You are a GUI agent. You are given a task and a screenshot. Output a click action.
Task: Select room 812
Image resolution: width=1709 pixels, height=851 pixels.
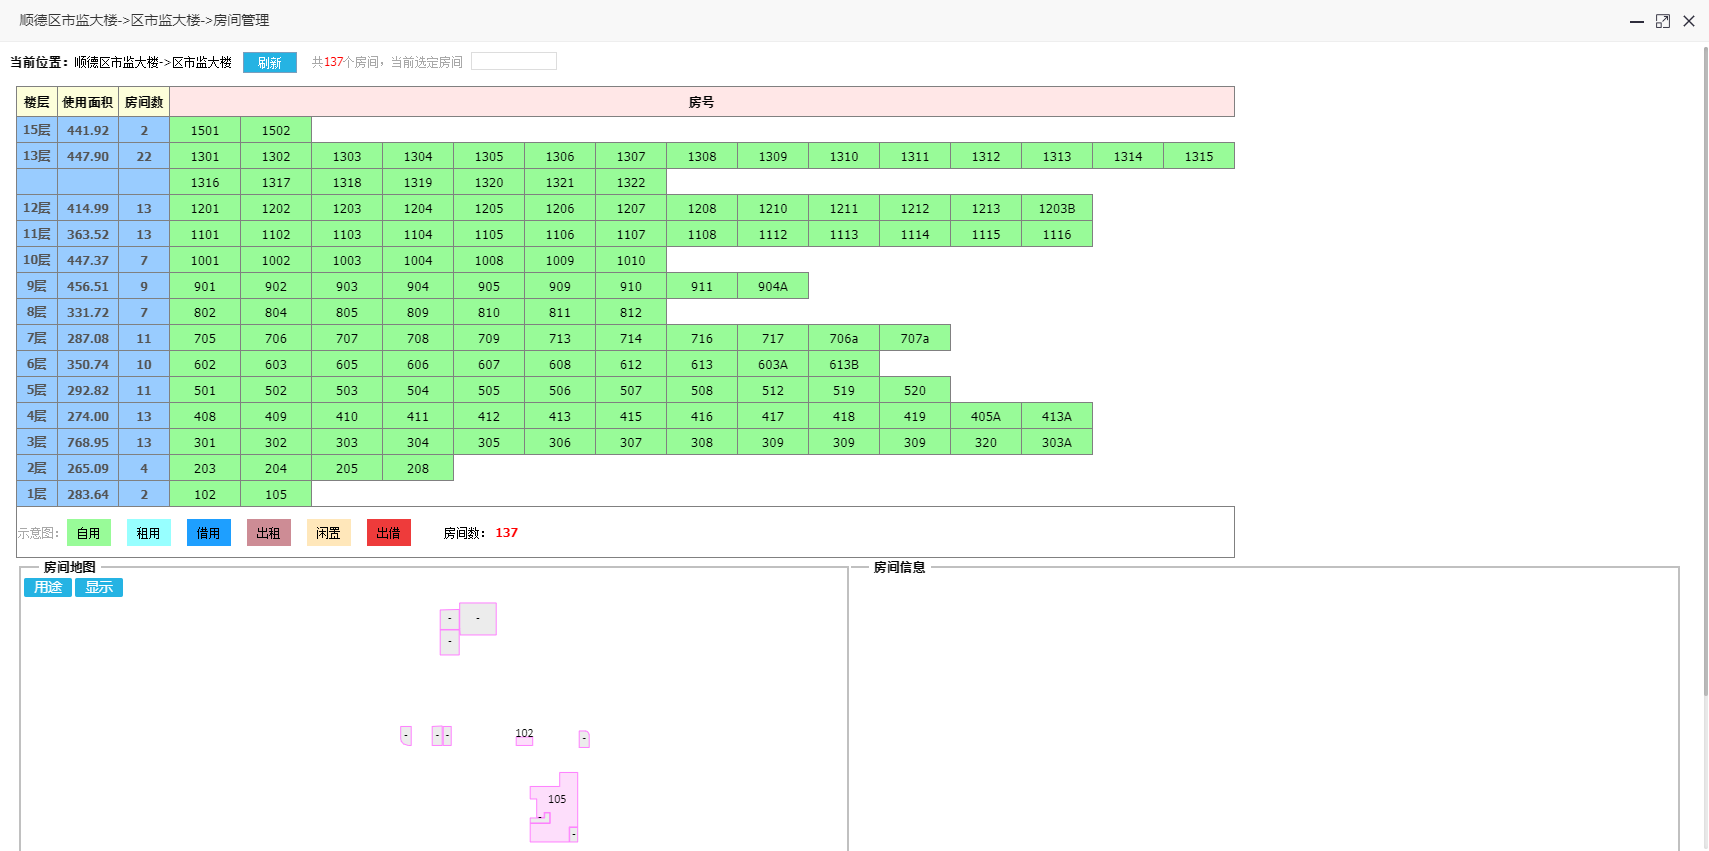631,312
